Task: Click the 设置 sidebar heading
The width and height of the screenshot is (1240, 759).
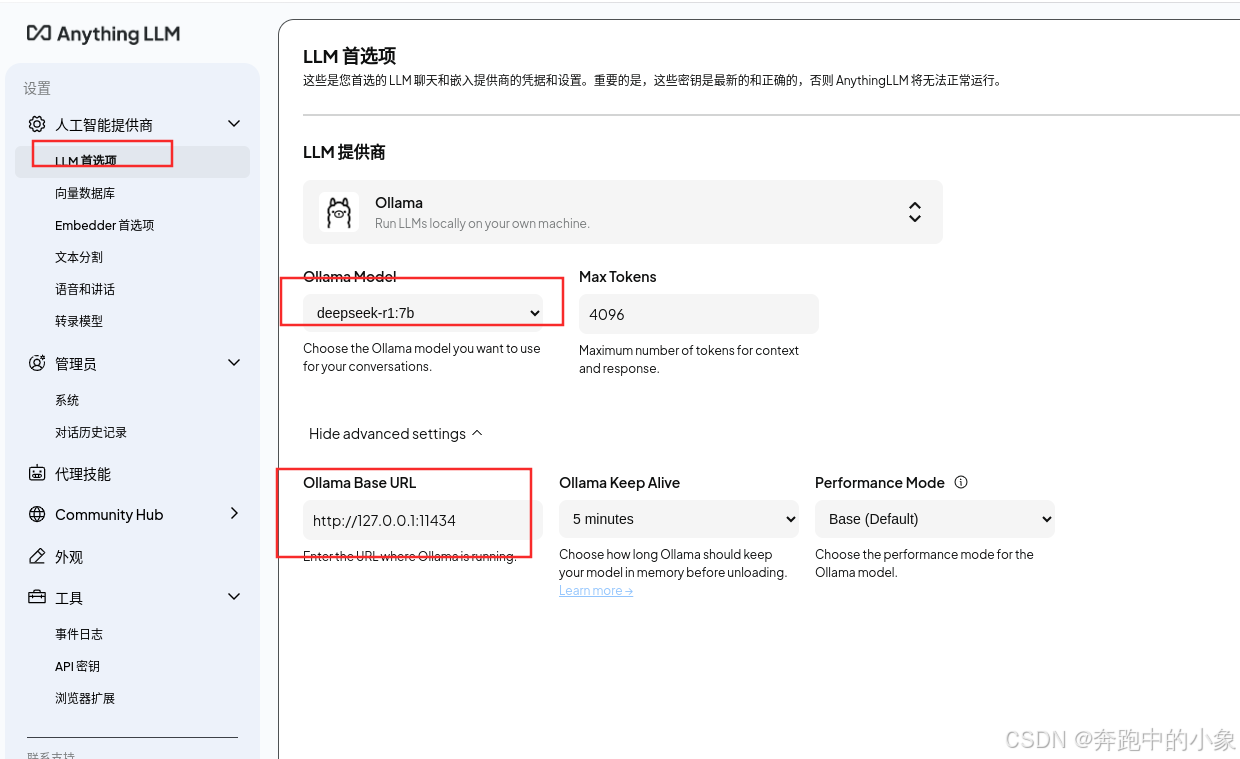Action: point(37,88)
